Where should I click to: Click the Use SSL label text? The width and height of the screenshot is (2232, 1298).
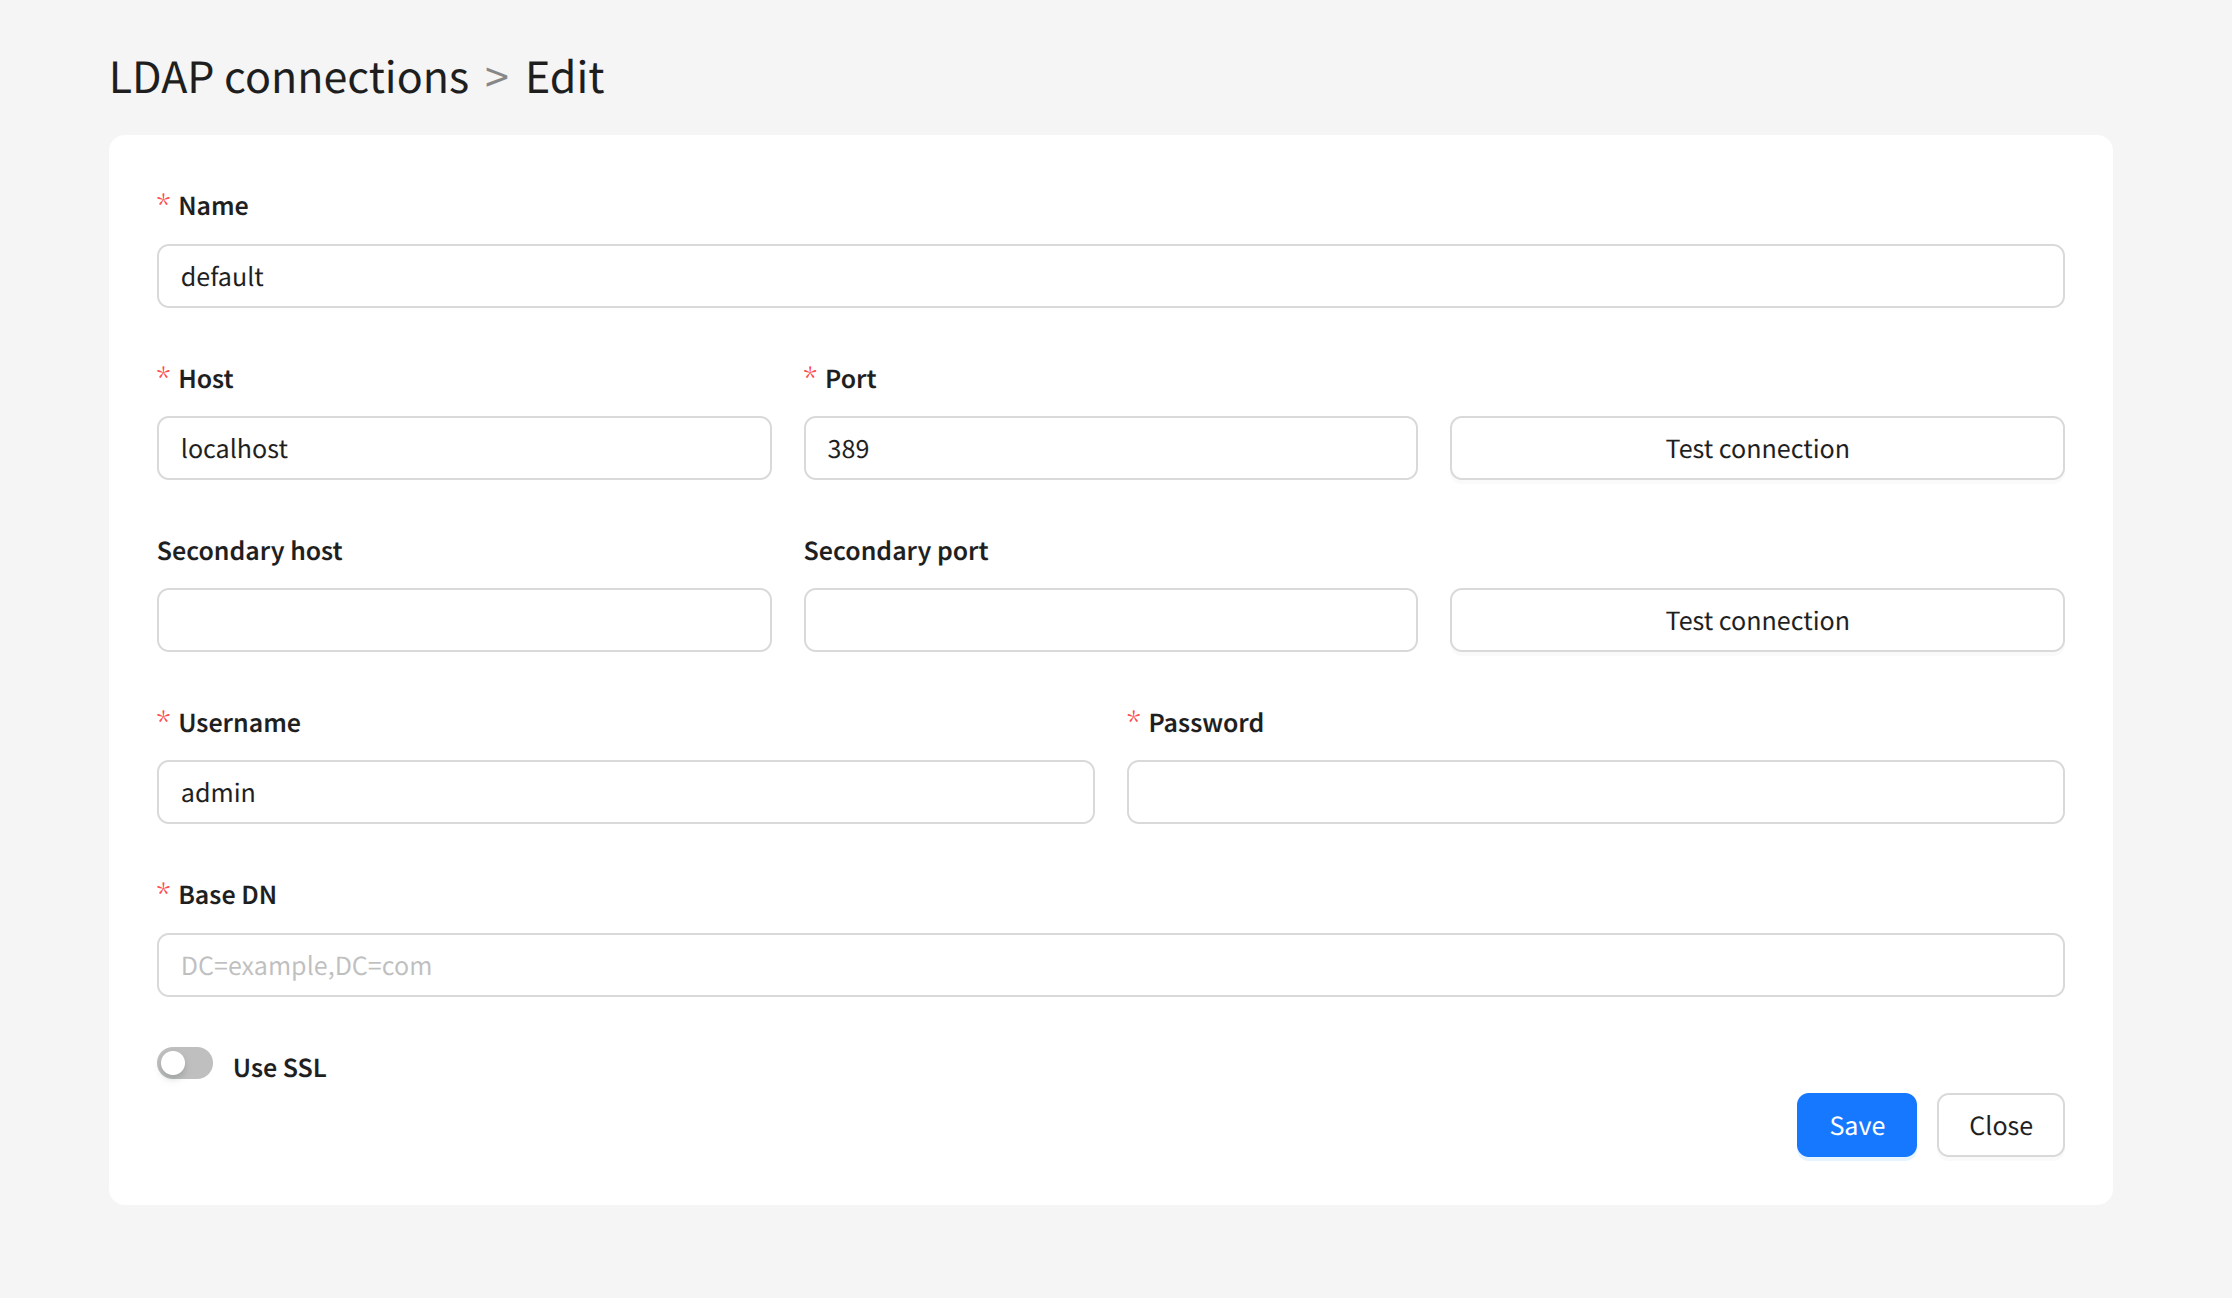pos(279,1067)
